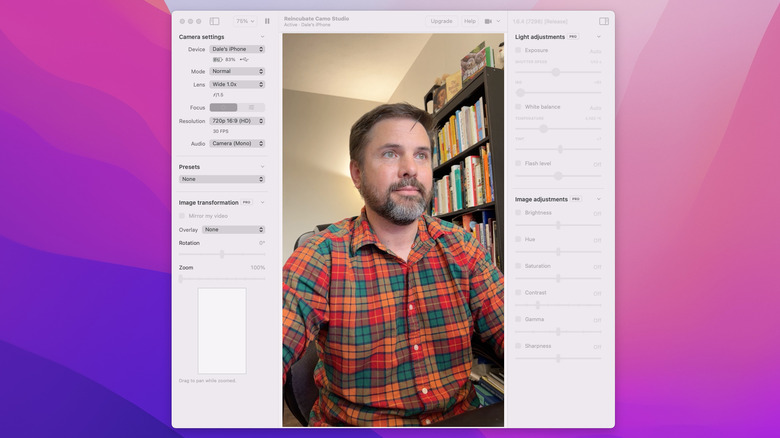Click the Saturation slider handle
780x438 pixels.
click(x=558, y=278)
